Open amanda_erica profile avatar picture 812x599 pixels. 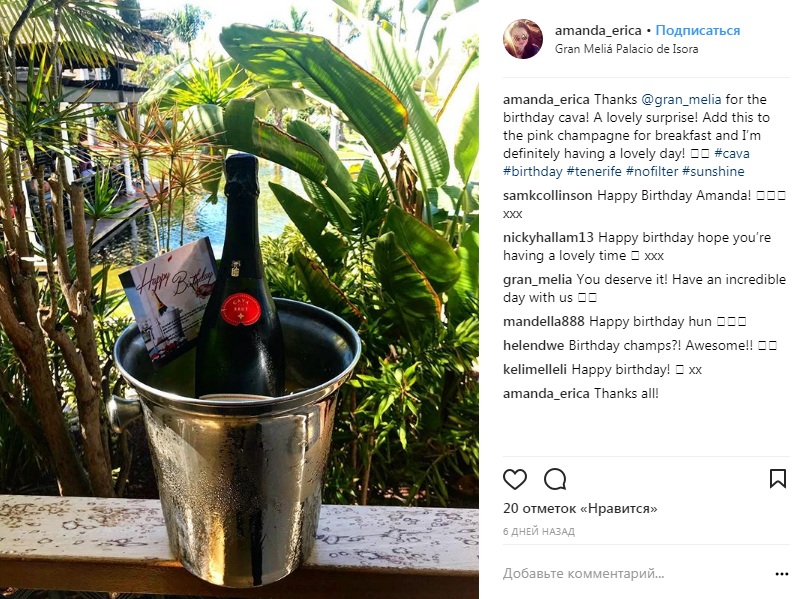tap(523, 39)
